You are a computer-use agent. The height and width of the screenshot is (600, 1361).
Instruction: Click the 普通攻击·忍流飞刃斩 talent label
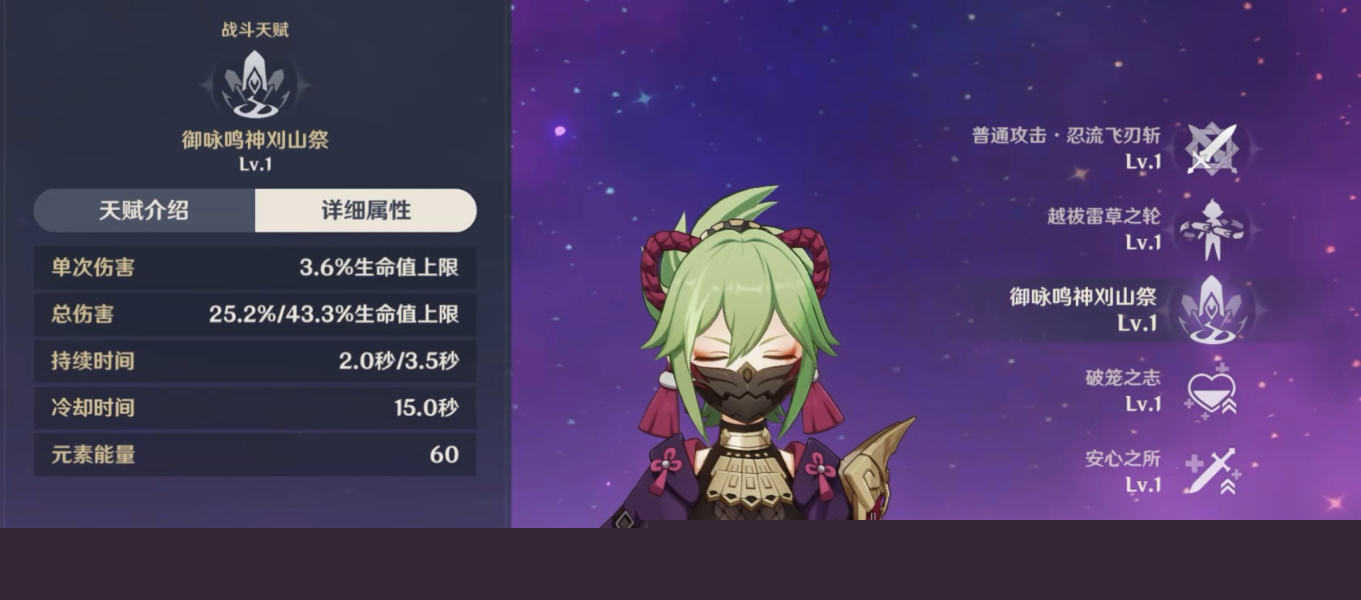coord(1066,135)
